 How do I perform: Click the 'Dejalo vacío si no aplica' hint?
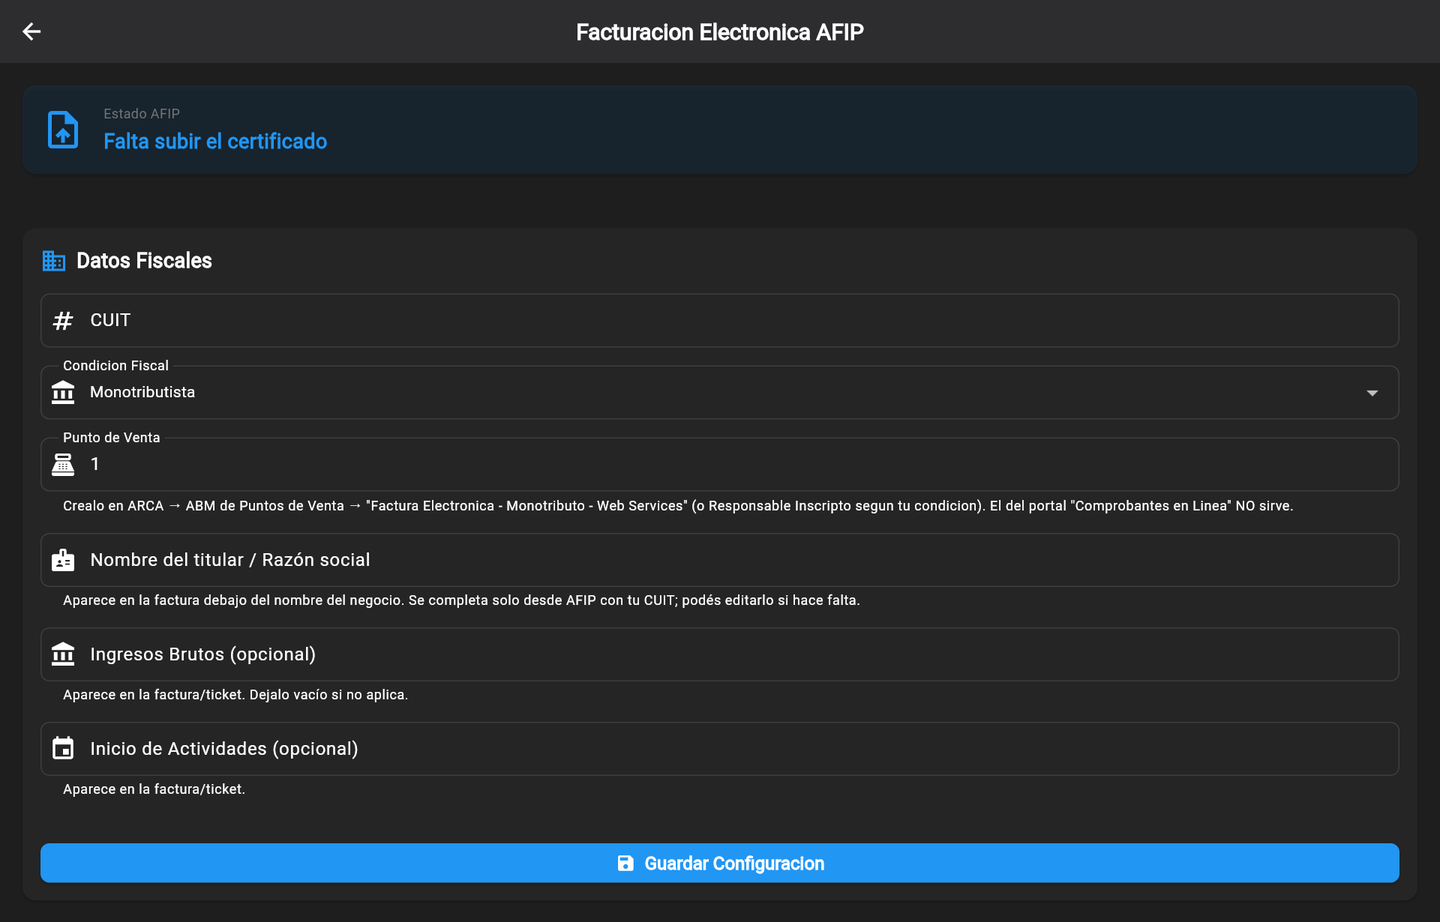pyautogui.click(x=235, y=695)
